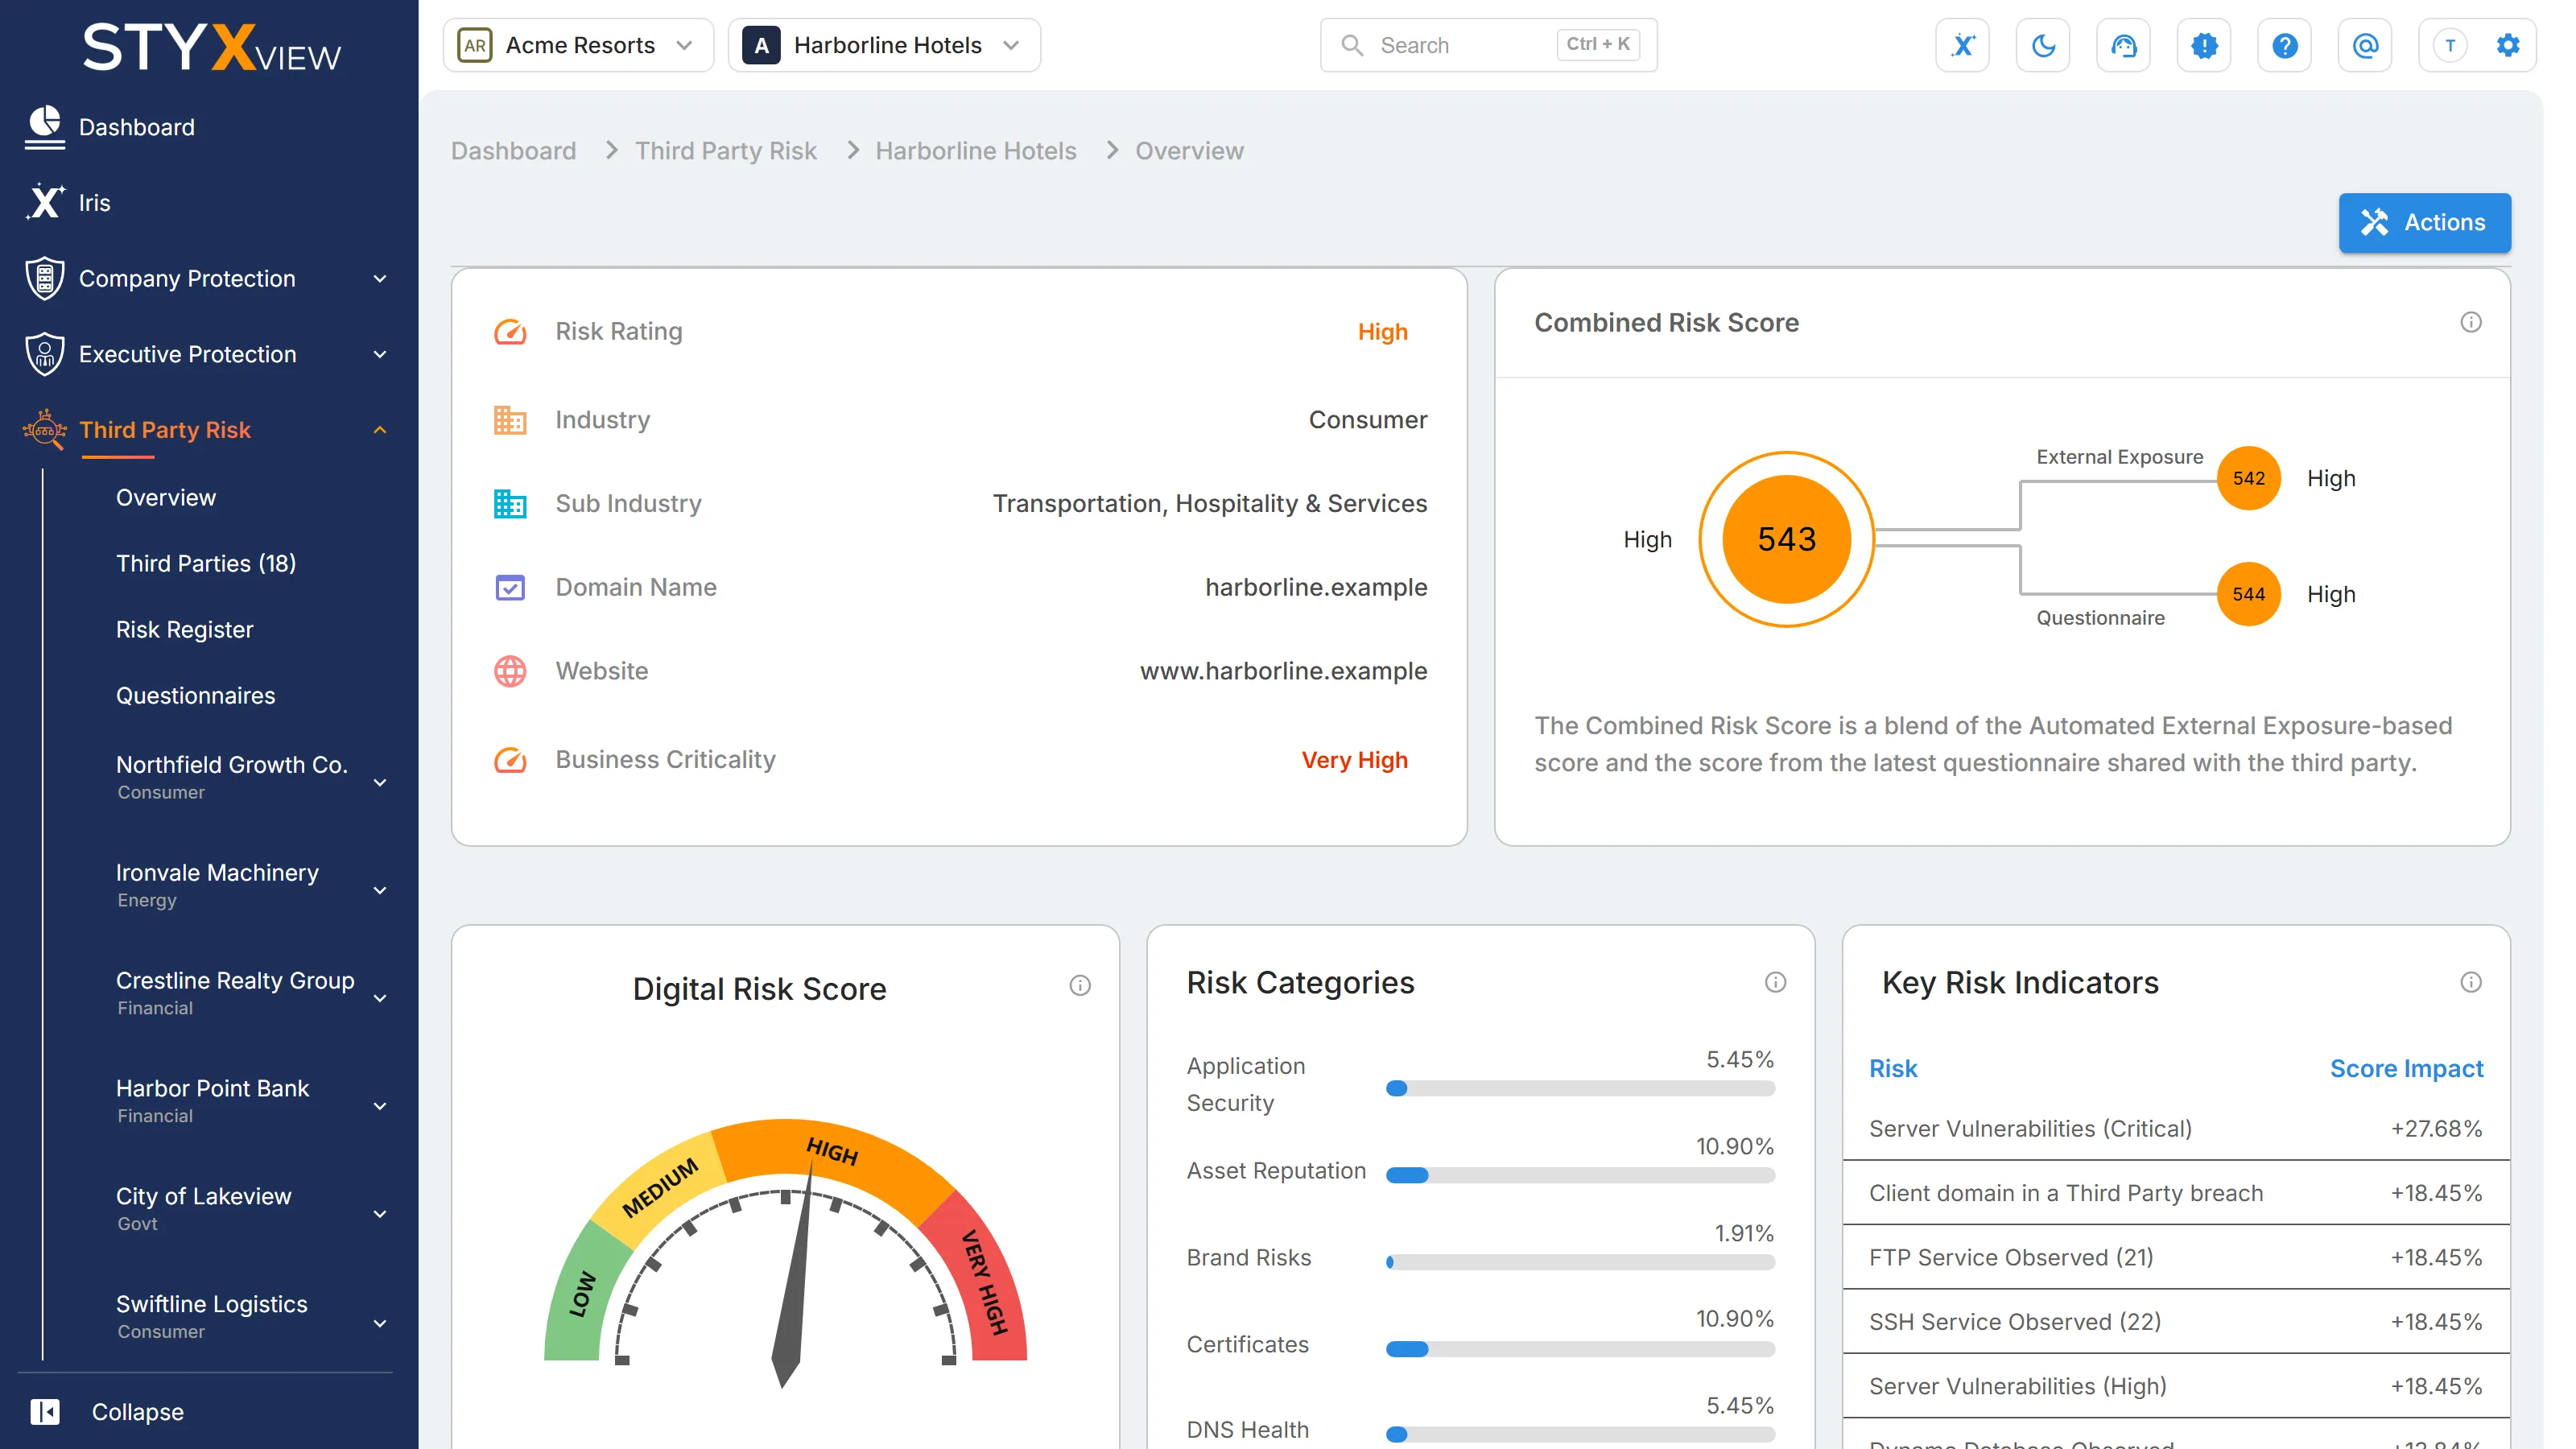
Task: Click Harborline Hotels breadcrumb link
Action: 976,150
